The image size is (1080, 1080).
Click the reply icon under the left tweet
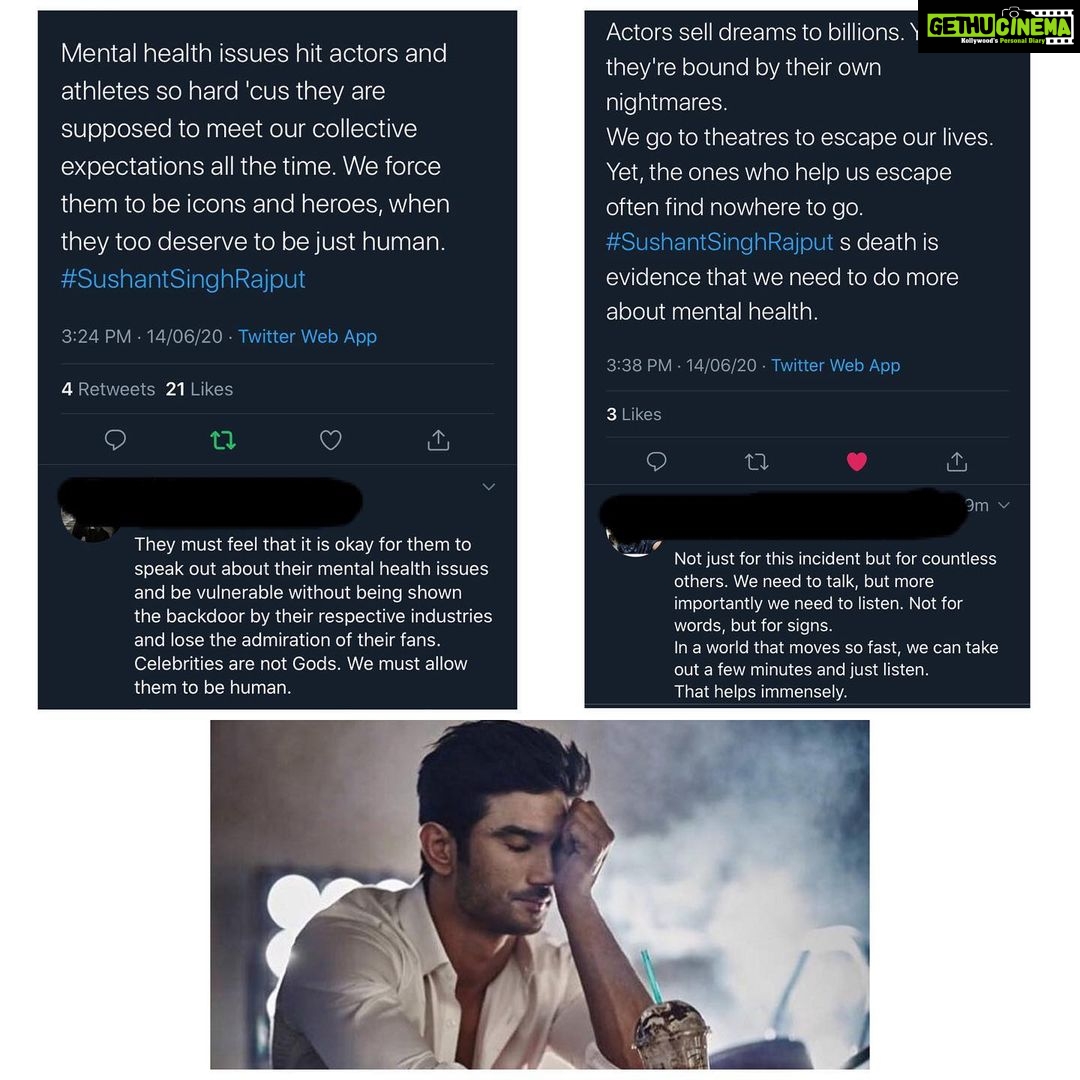[115, 439]
